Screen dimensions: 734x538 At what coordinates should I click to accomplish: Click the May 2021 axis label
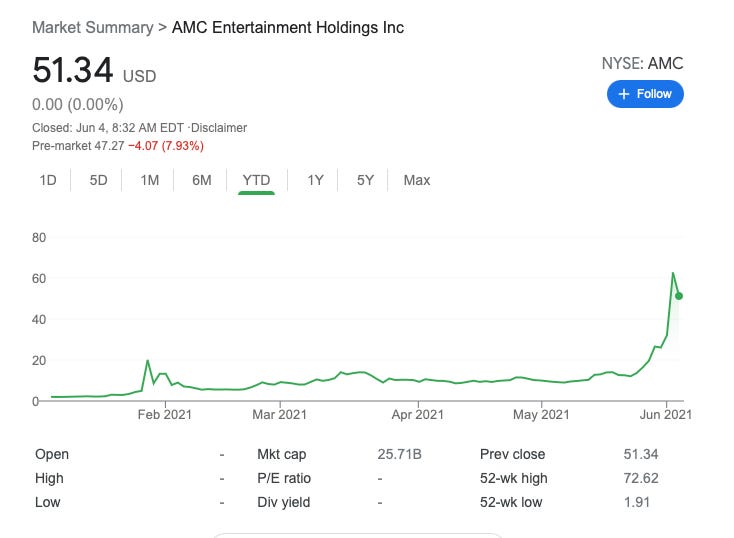pyautogui.click(x=541, y=414)
